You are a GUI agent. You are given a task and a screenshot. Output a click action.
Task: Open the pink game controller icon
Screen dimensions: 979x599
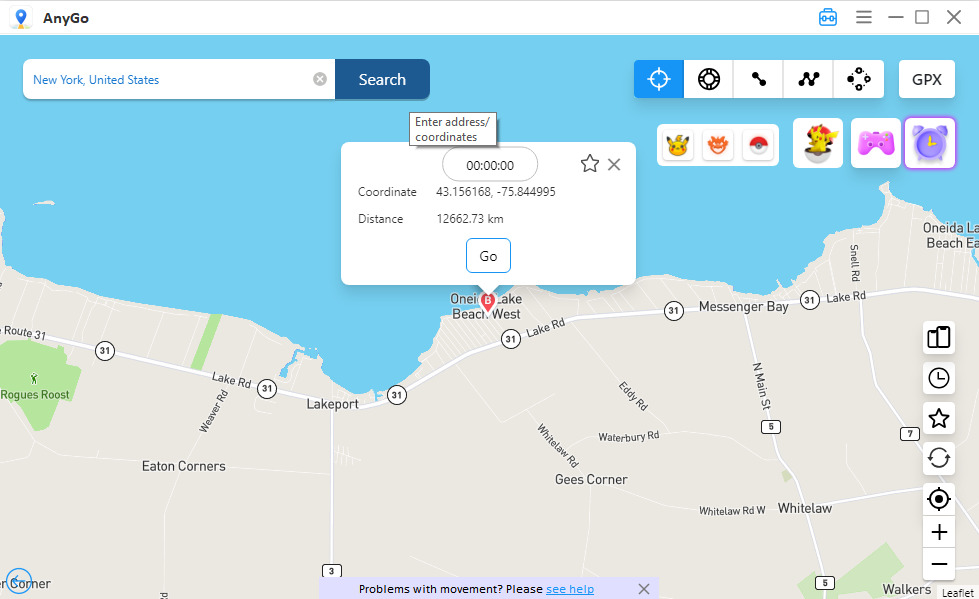tap(876, 143)
